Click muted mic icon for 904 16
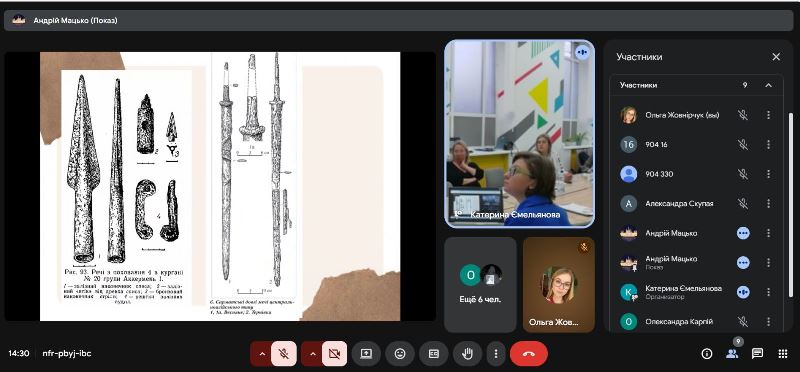 tap(743, 145)
